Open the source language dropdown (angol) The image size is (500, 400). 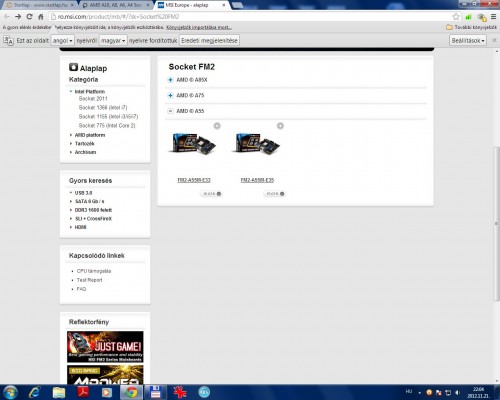tap(63, 41)
